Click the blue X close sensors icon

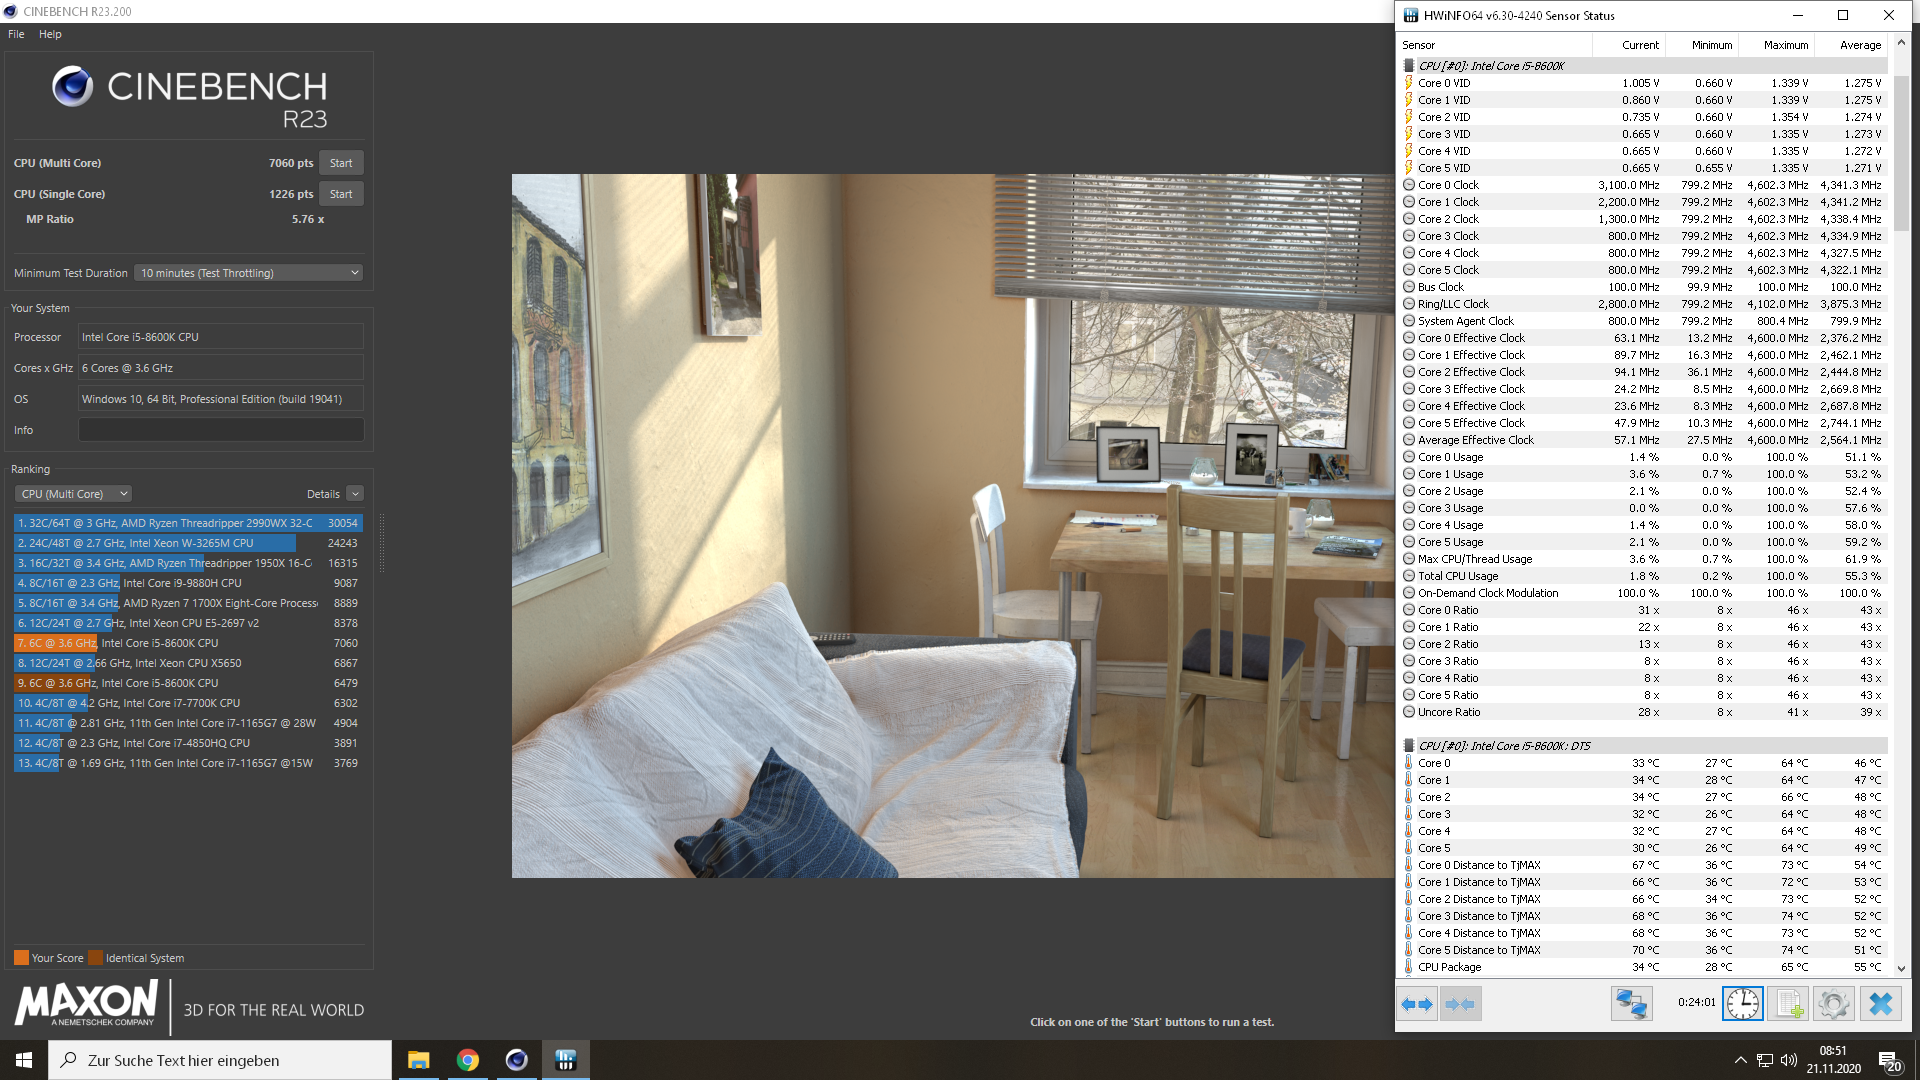click(1880, 1004)
